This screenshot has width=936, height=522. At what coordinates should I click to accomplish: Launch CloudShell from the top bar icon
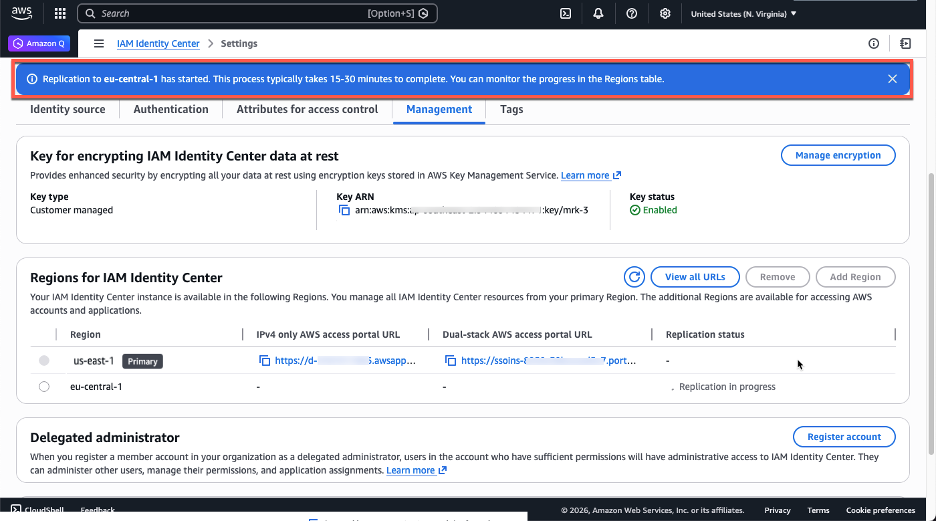pyautogui.click(x=565, y=14)
